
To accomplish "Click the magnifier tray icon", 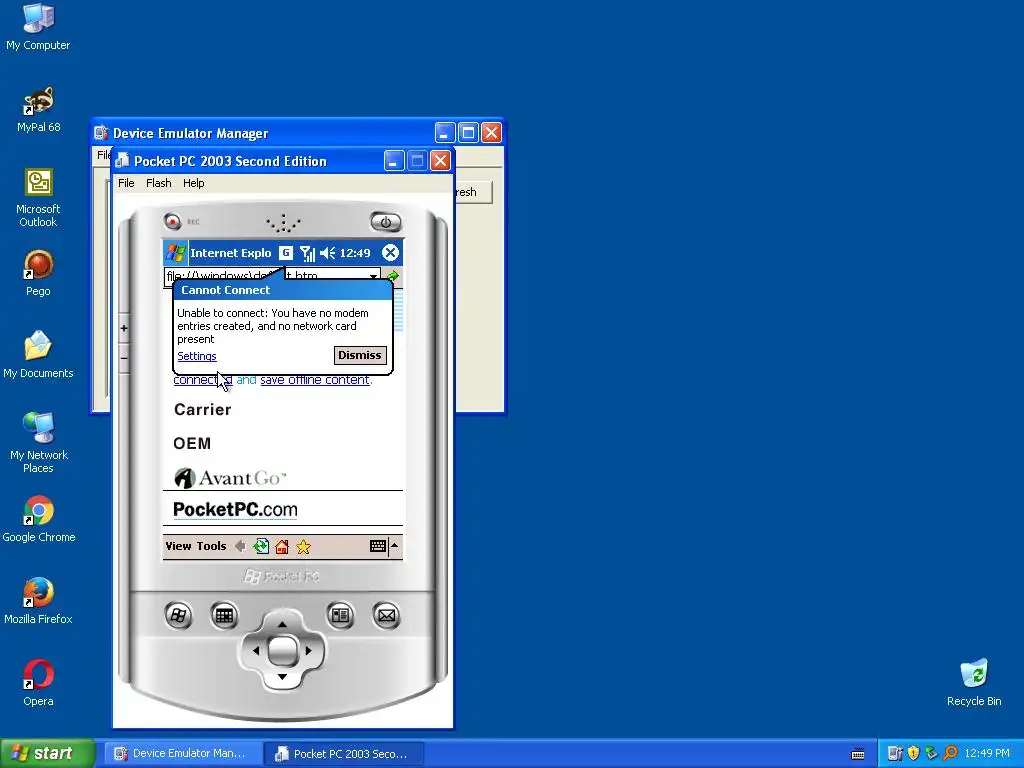I will (x=950, y=754).
